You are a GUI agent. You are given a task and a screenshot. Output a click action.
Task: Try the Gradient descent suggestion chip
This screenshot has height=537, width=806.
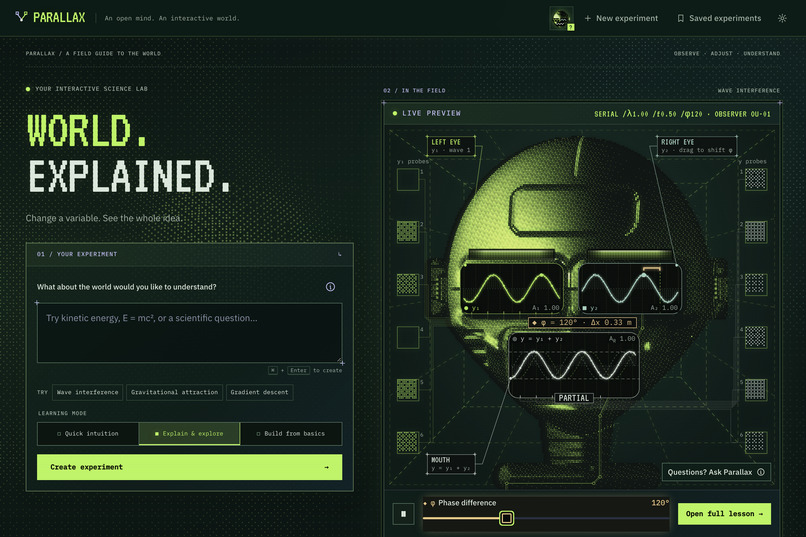point(260,392)
